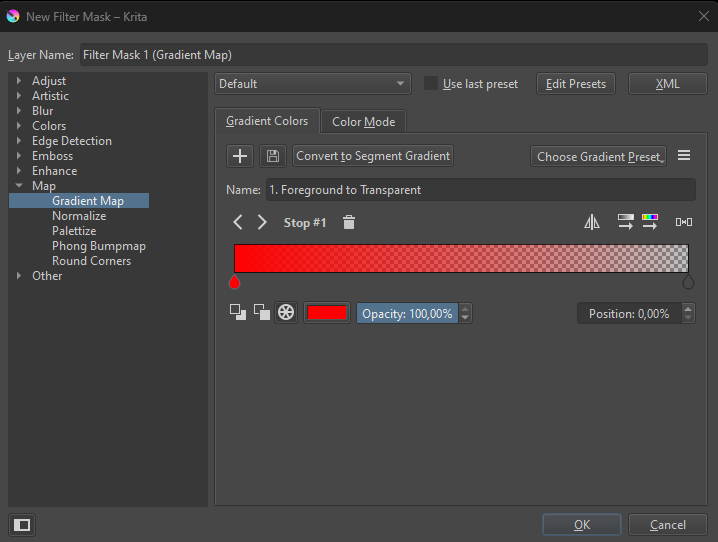The width and height of the screenshot is (718, 542).
Task: Go to the previous gradient stop
Action: (x=238, y=222)
